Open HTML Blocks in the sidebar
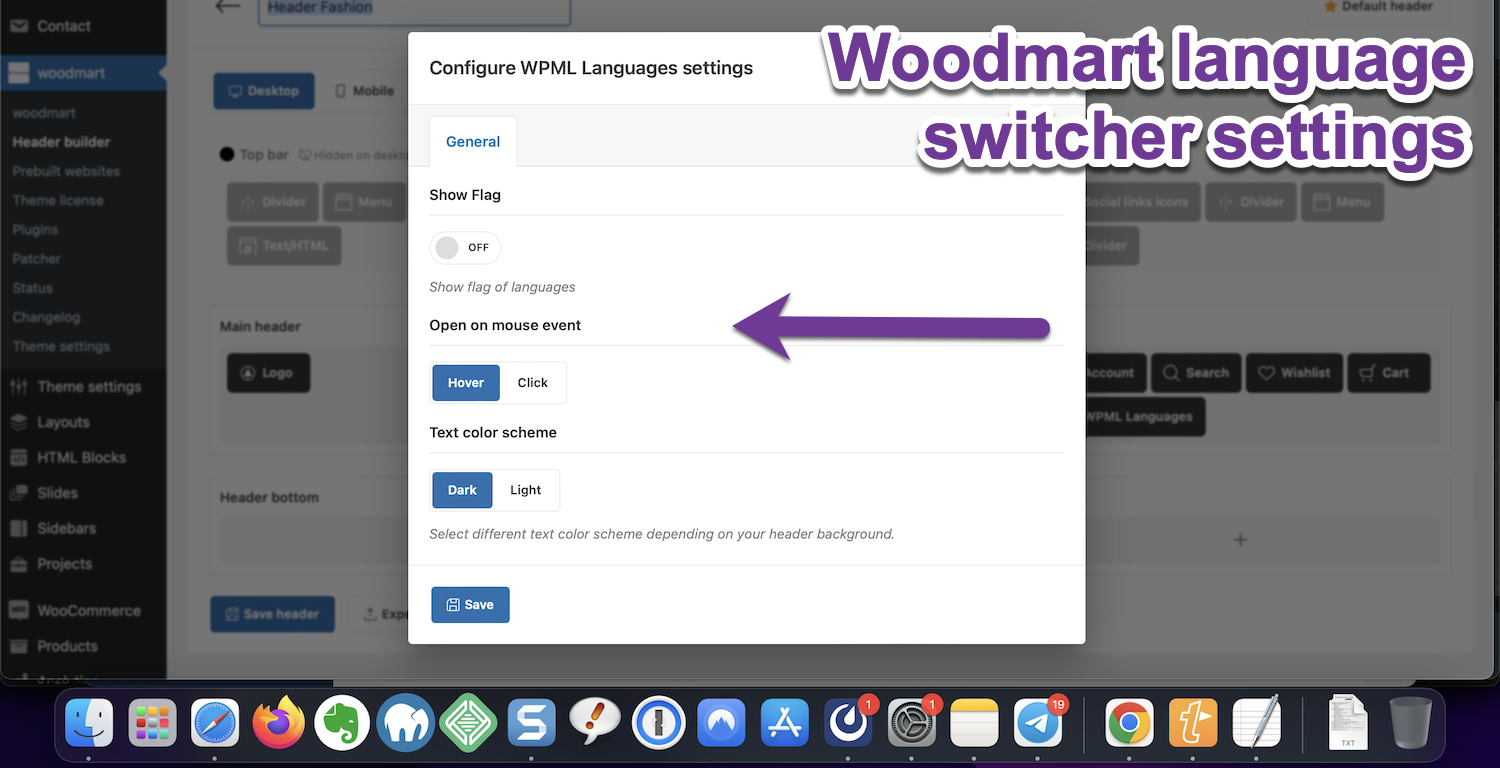The height and width of the screenshot is (768, 1500). tap(81, 458)
